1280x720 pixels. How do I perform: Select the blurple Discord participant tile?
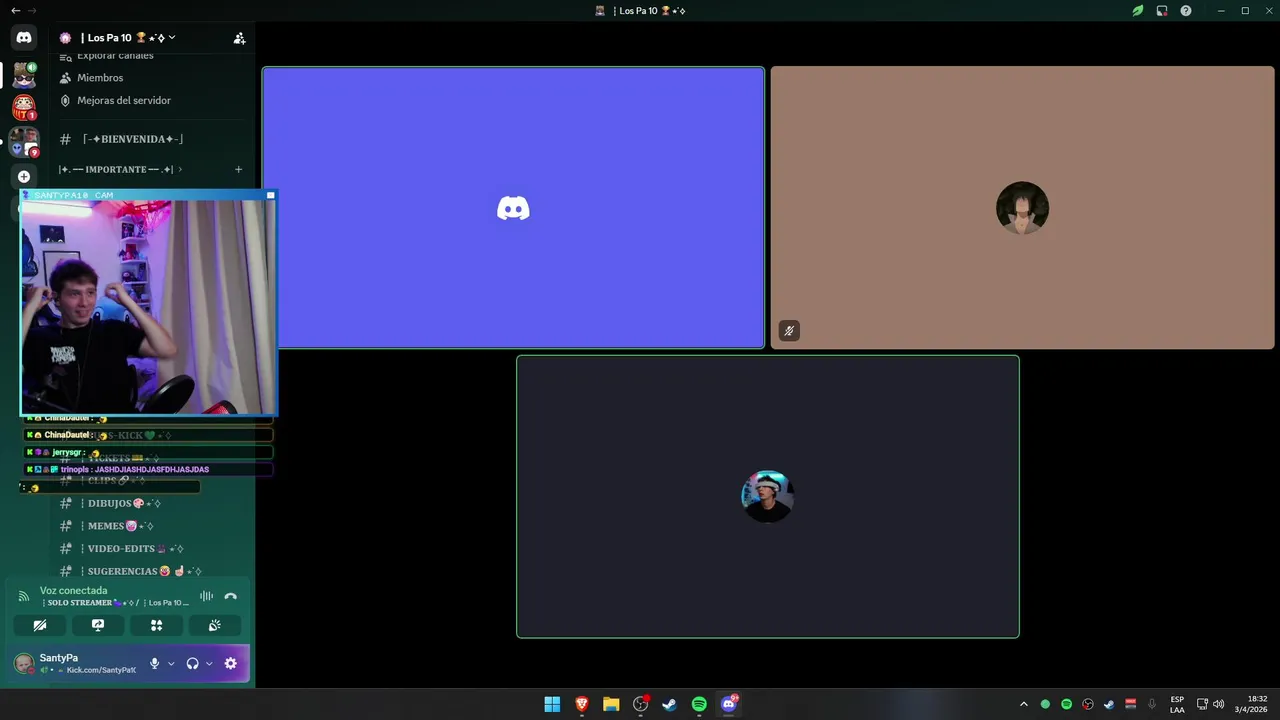[513, 208]
